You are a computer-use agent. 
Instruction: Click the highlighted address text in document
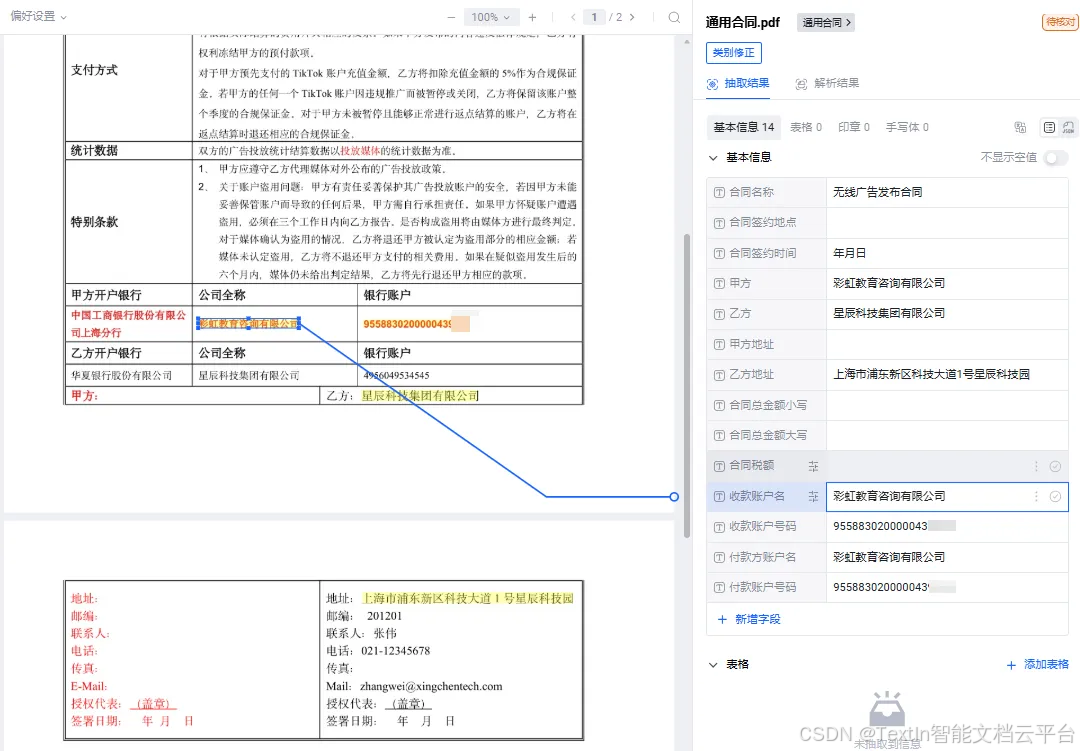468,599
